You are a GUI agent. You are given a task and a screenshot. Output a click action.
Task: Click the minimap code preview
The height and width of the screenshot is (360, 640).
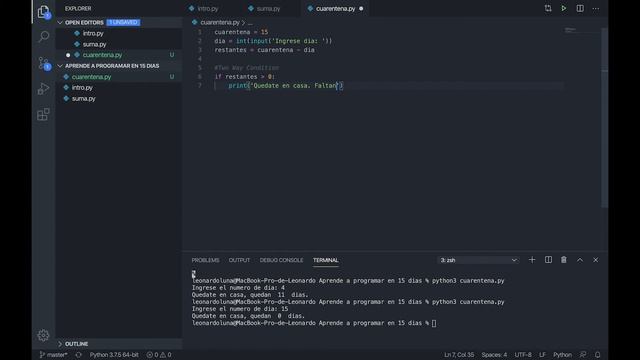pos(571,30)
